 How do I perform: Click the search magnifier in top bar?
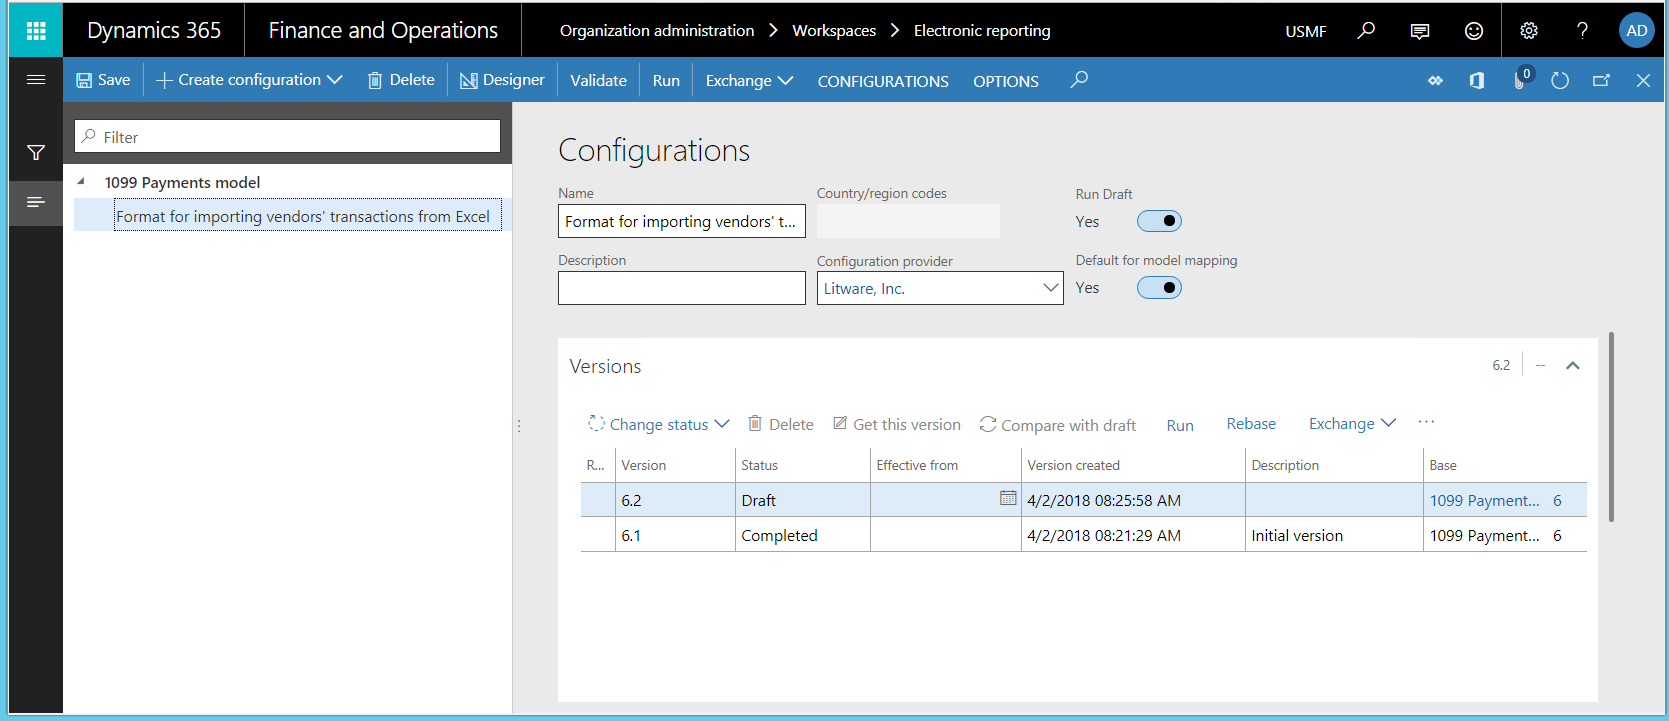1366,31
